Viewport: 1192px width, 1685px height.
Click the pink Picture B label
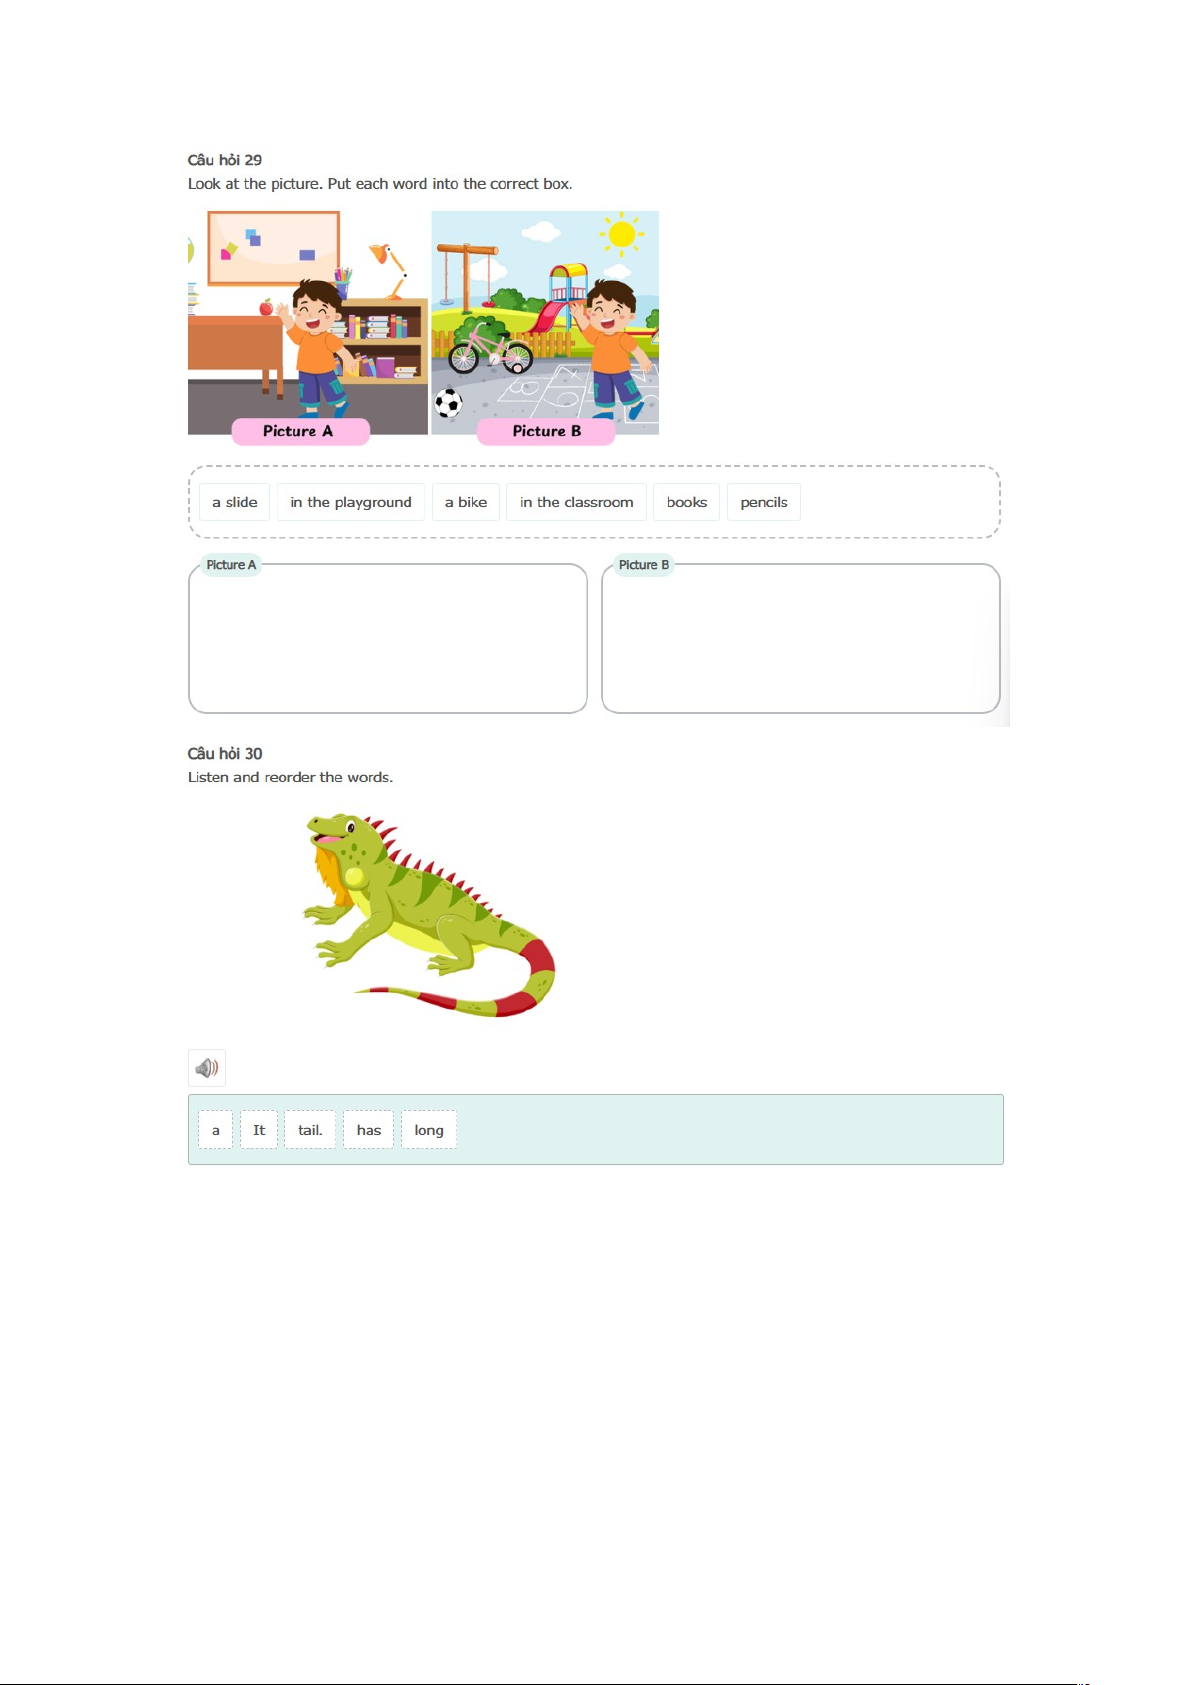[x=546, y=431]
